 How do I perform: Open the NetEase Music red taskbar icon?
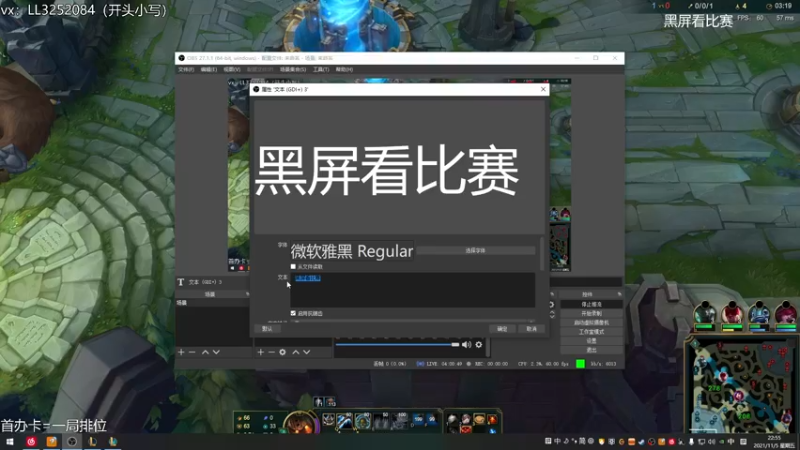point(31,442)
